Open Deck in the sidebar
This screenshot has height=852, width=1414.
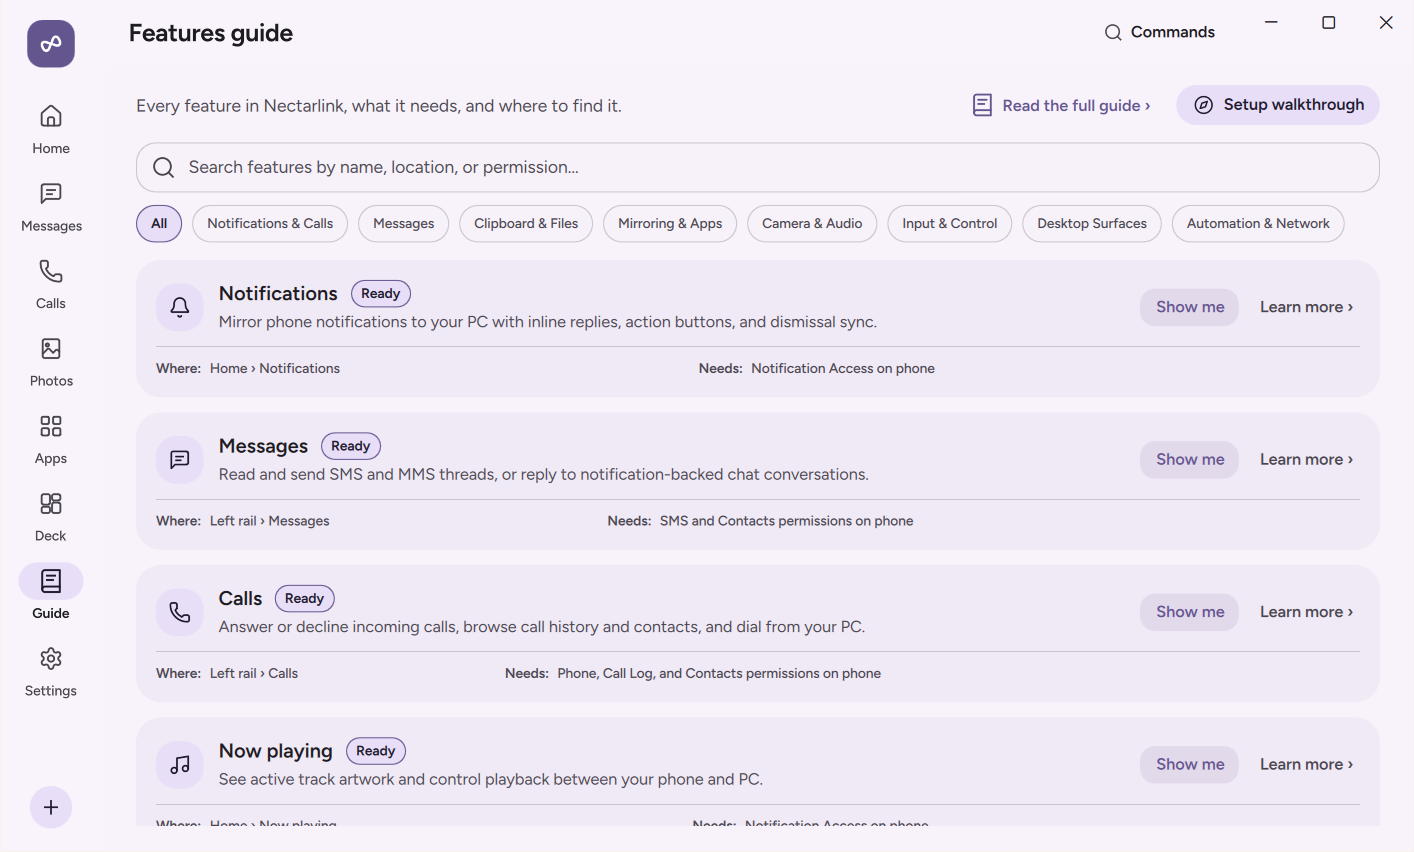tap(51, 517)
